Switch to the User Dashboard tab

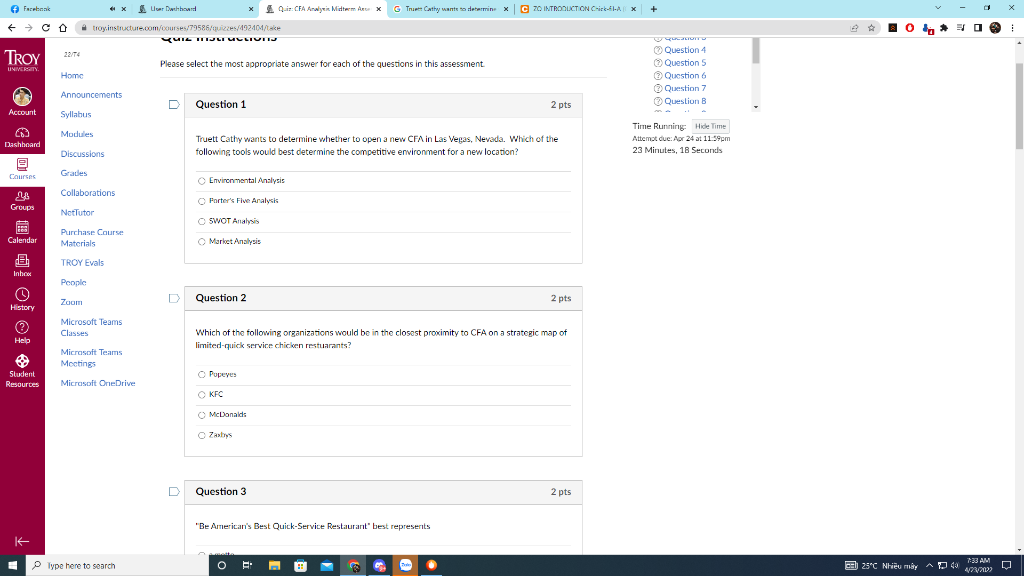click(x=196, y=9)
